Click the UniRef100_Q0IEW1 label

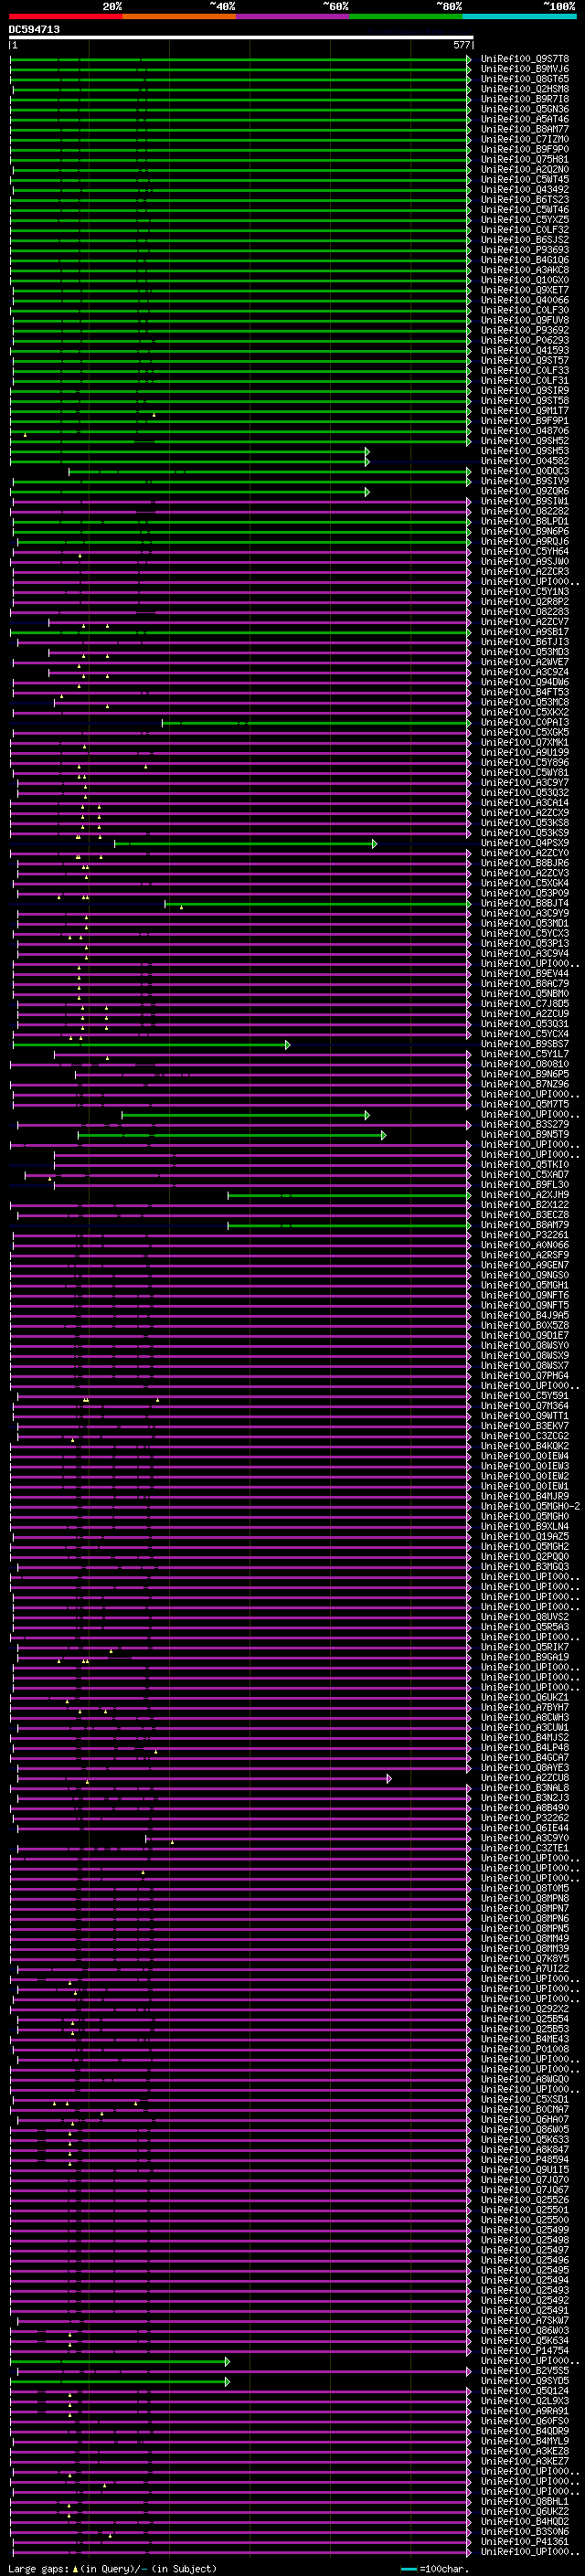[x=525, y=1486]
